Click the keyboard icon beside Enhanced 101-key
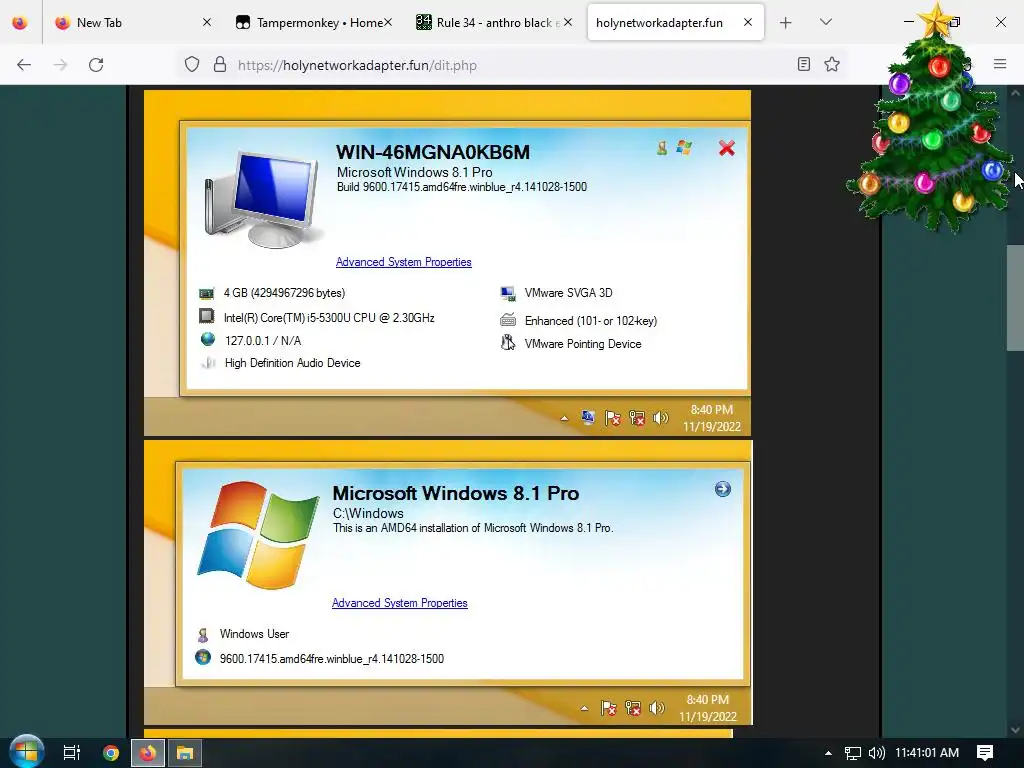This screenshot has height=768, width=1024. point(507,321)
